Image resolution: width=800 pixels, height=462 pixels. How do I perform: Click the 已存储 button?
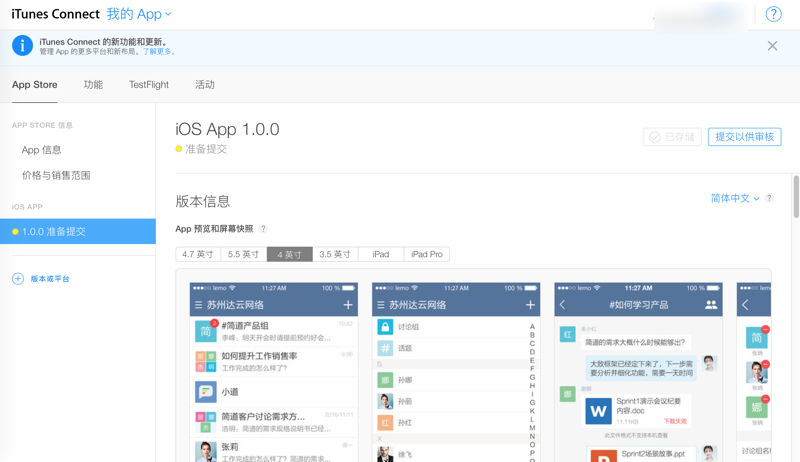(672, 137)
